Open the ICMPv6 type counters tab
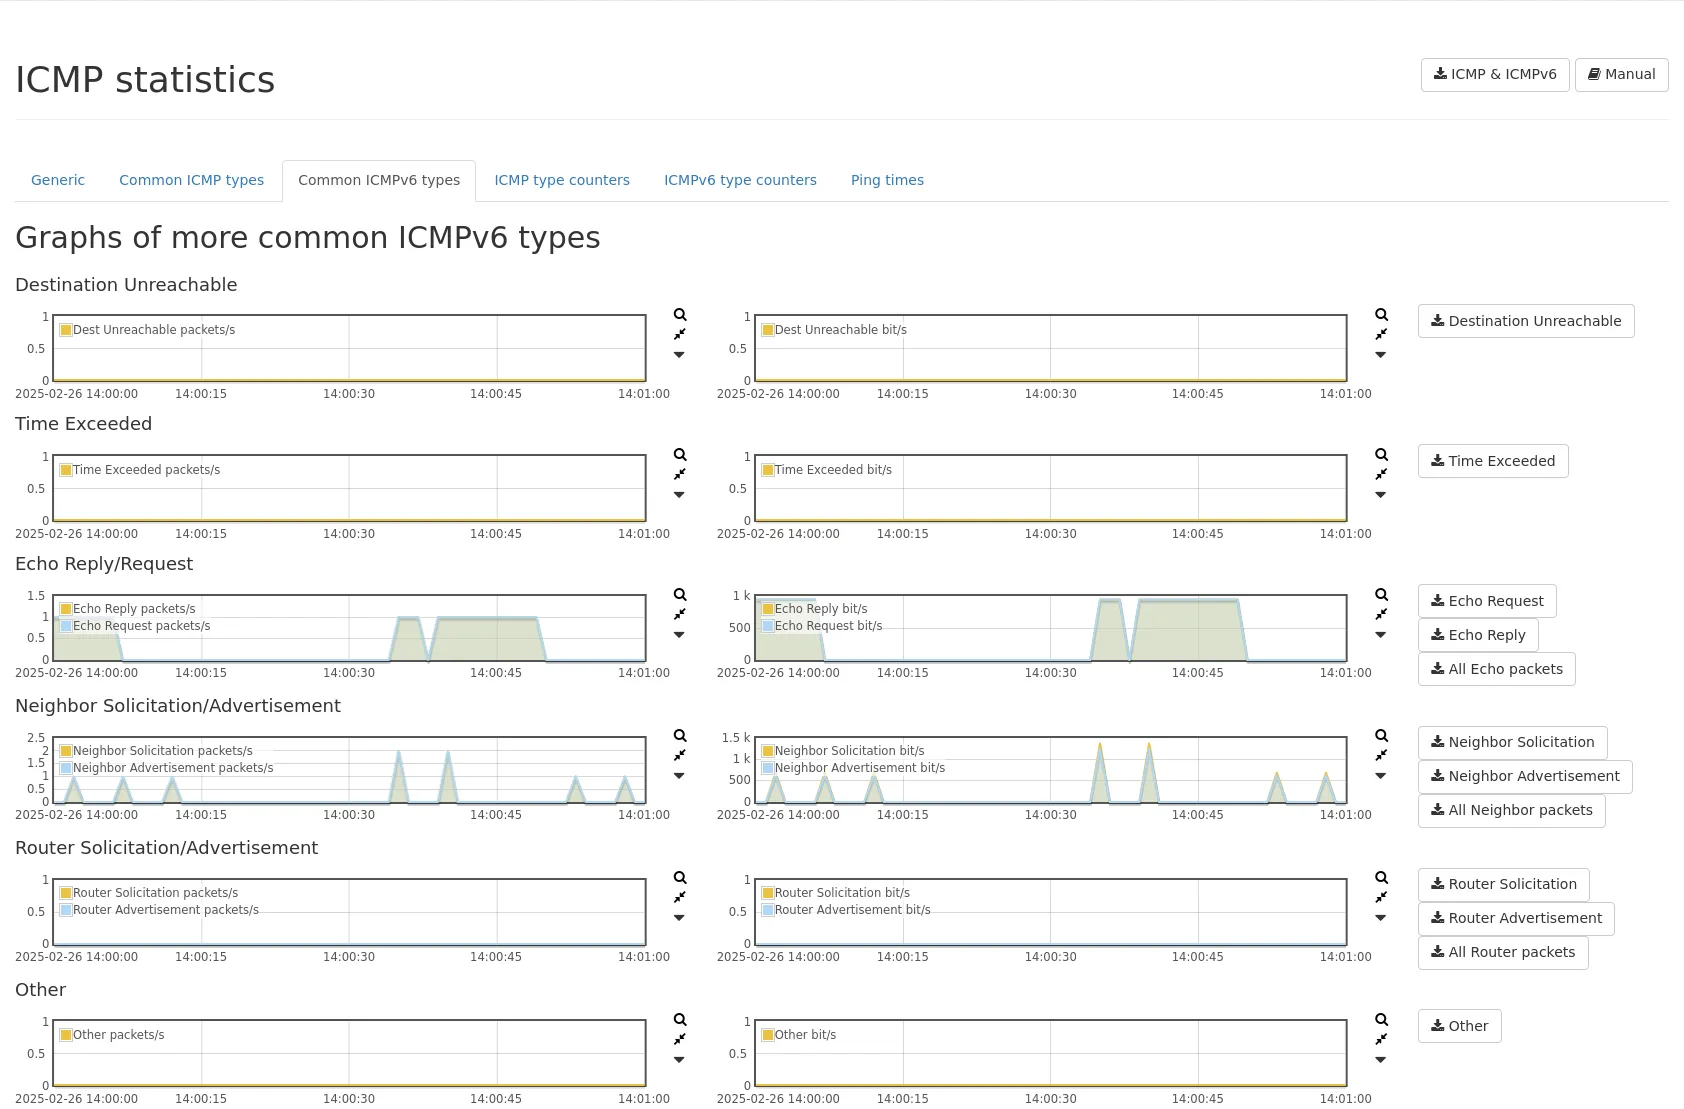This screenshot has height=1109, width=1684. pyautogui.click(x=740, y=180)
